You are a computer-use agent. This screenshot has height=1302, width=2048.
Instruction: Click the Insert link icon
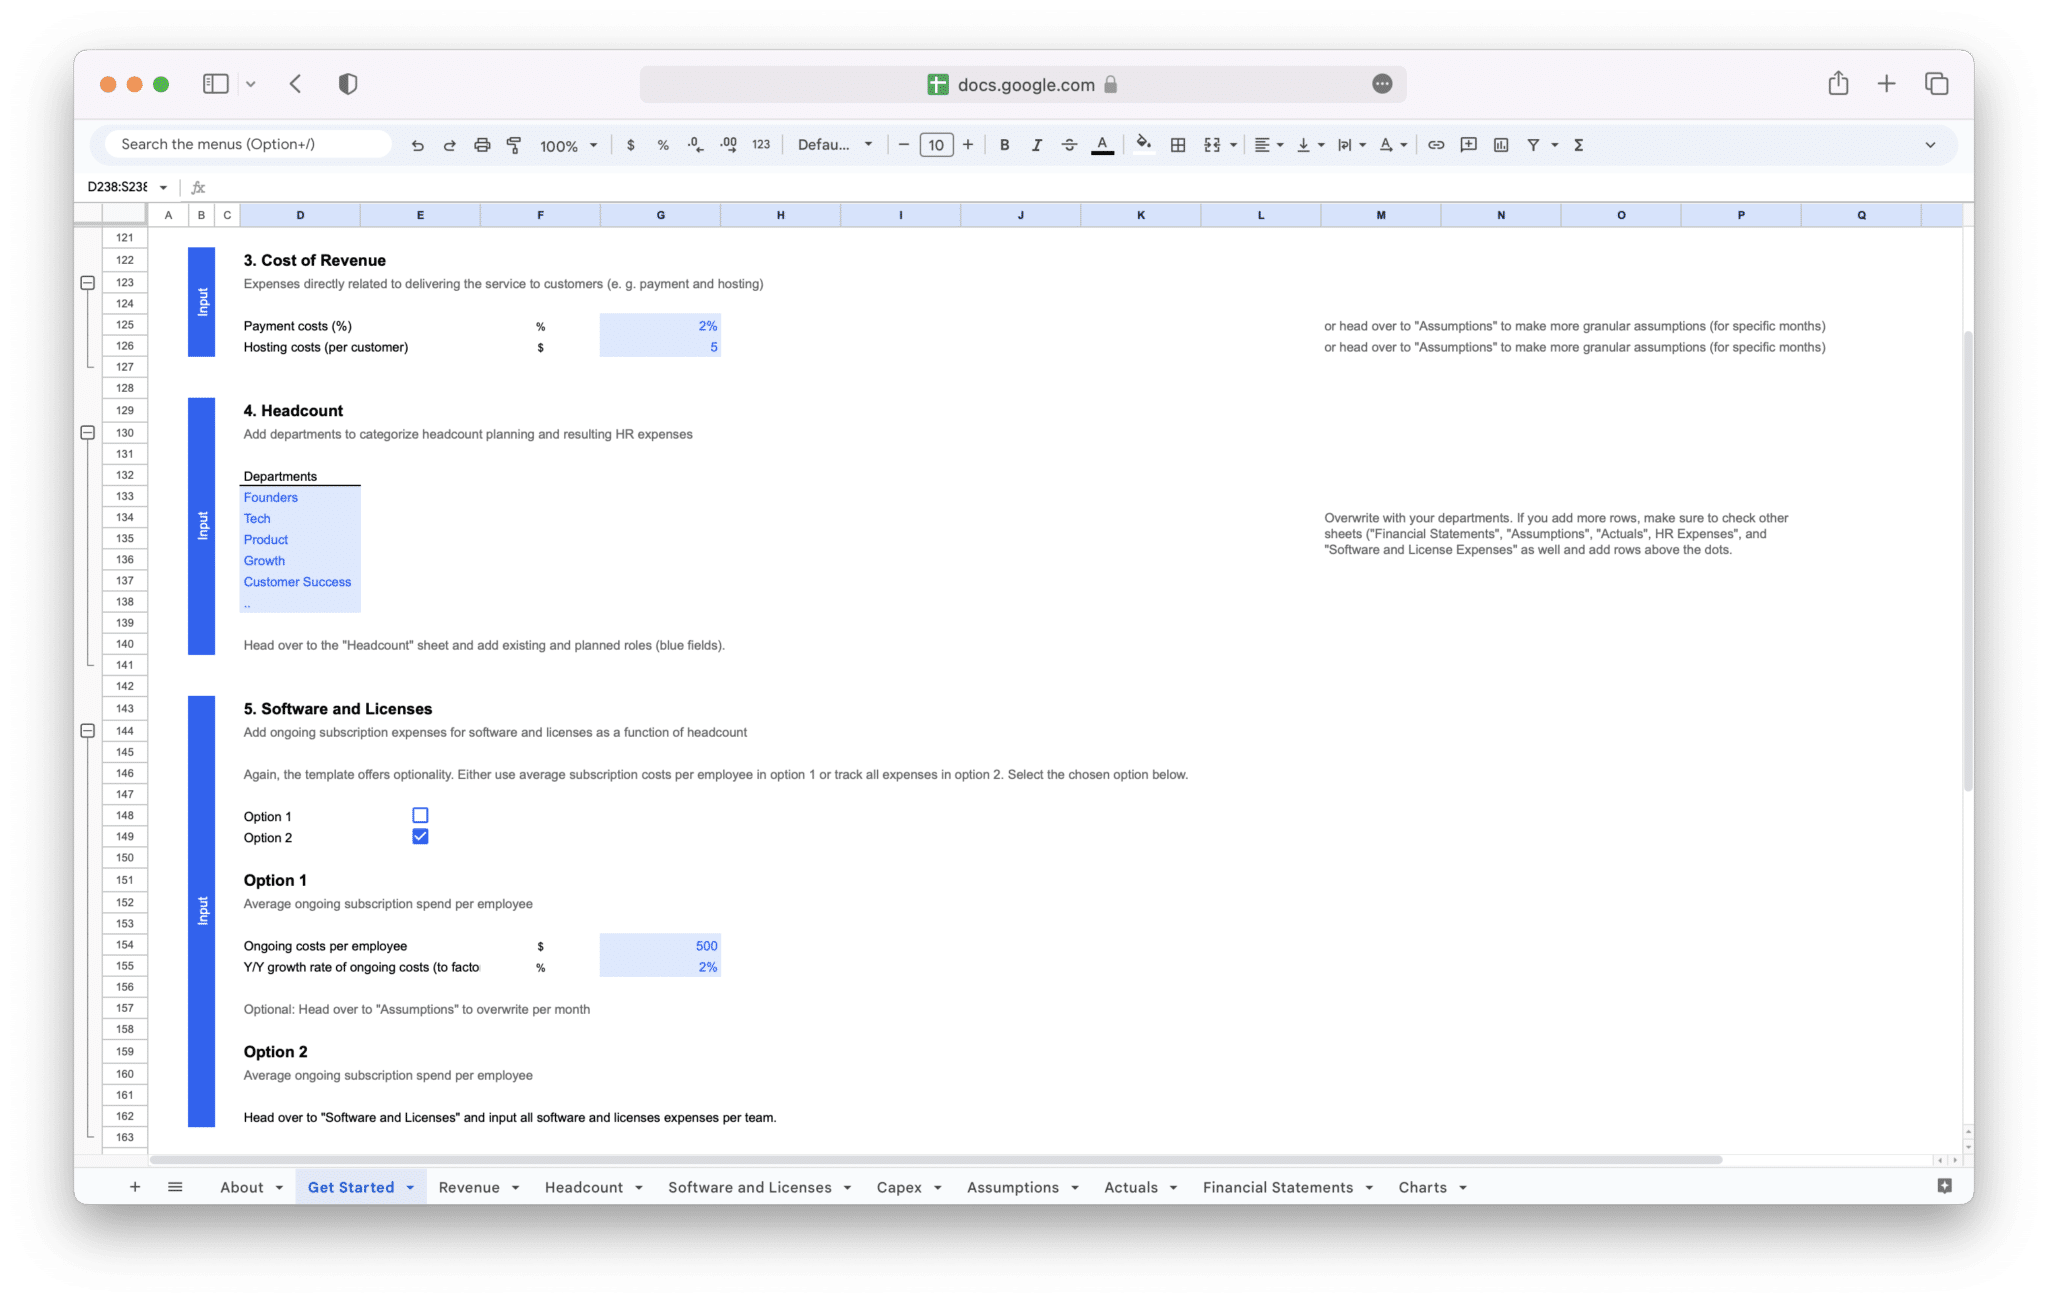point(1436,144)
